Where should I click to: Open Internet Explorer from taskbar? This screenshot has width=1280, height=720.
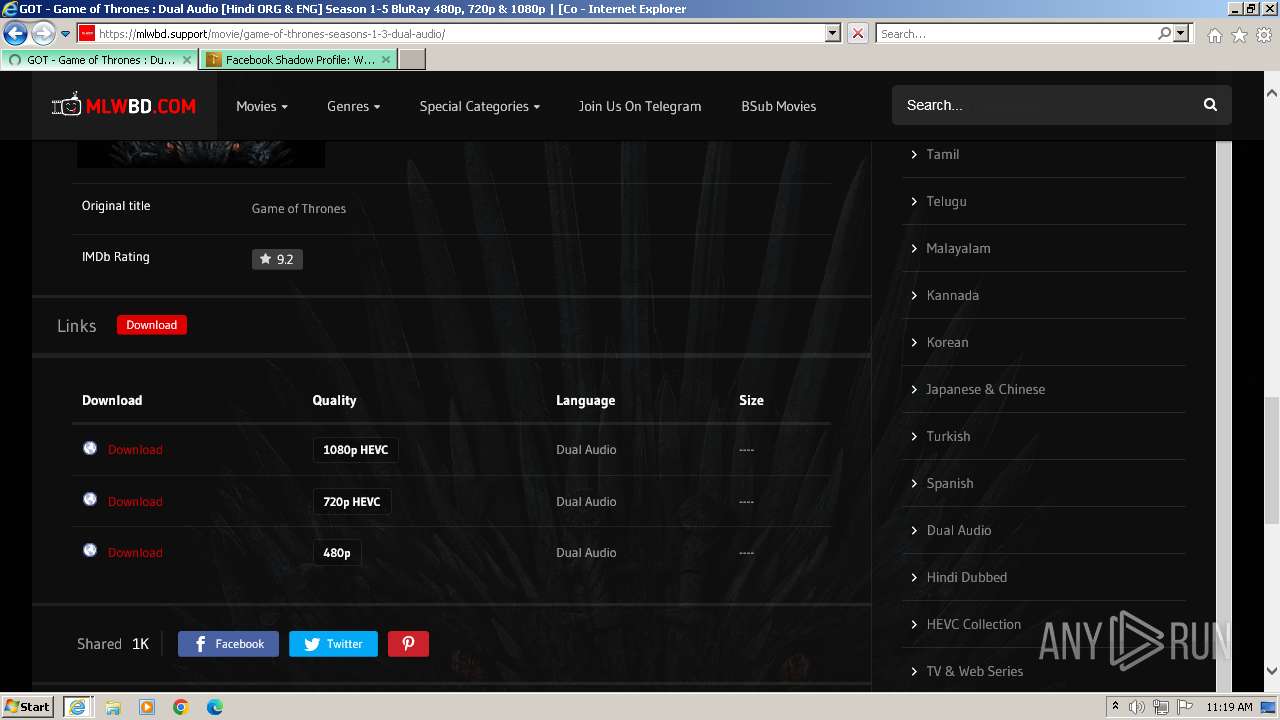pos(78,707)
